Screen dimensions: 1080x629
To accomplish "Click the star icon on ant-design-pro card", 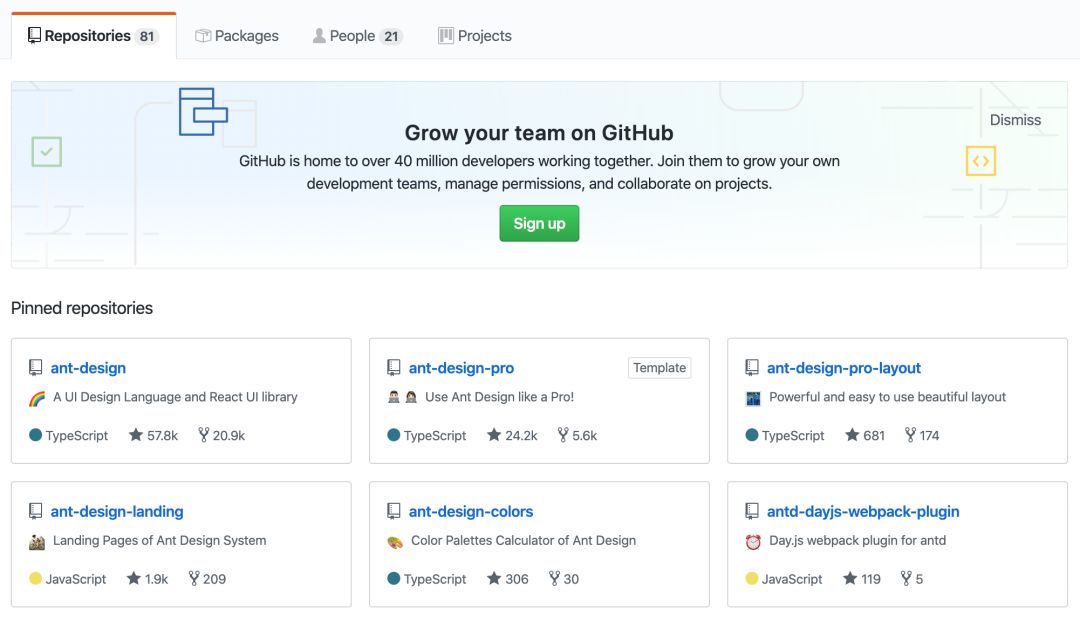I will tap(494, 435).
